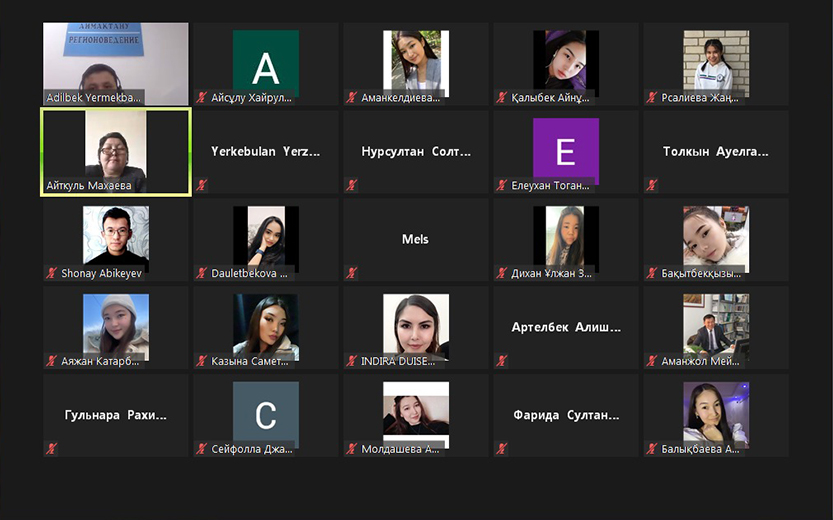
Task: Click muted mic icon beside INDIRA DUISE
Action: coord(351,361)
